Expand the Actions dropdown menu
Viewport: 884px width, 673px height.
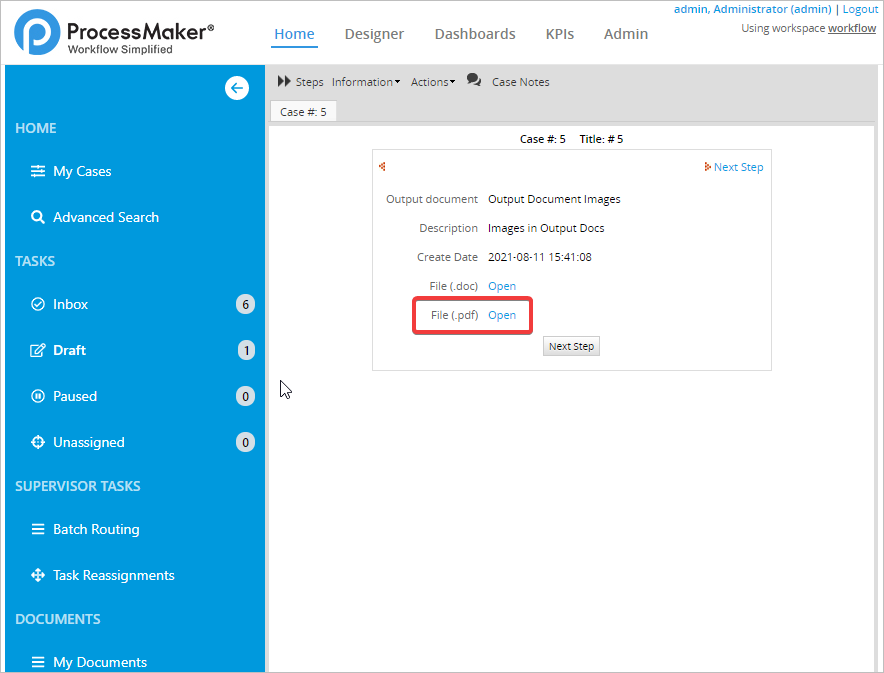pos(432,82)
